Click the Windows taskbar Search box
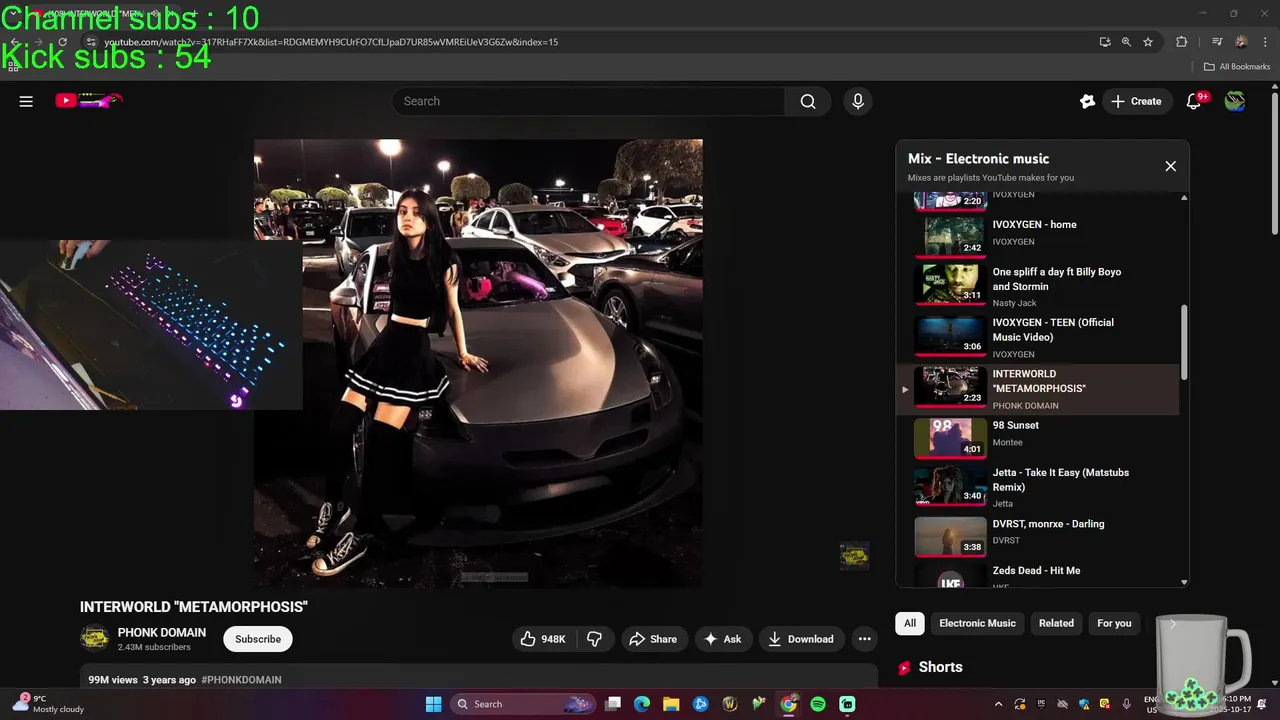Image resolution: width=1280 pixels, height=720 pixels. (x=521, y=704)
